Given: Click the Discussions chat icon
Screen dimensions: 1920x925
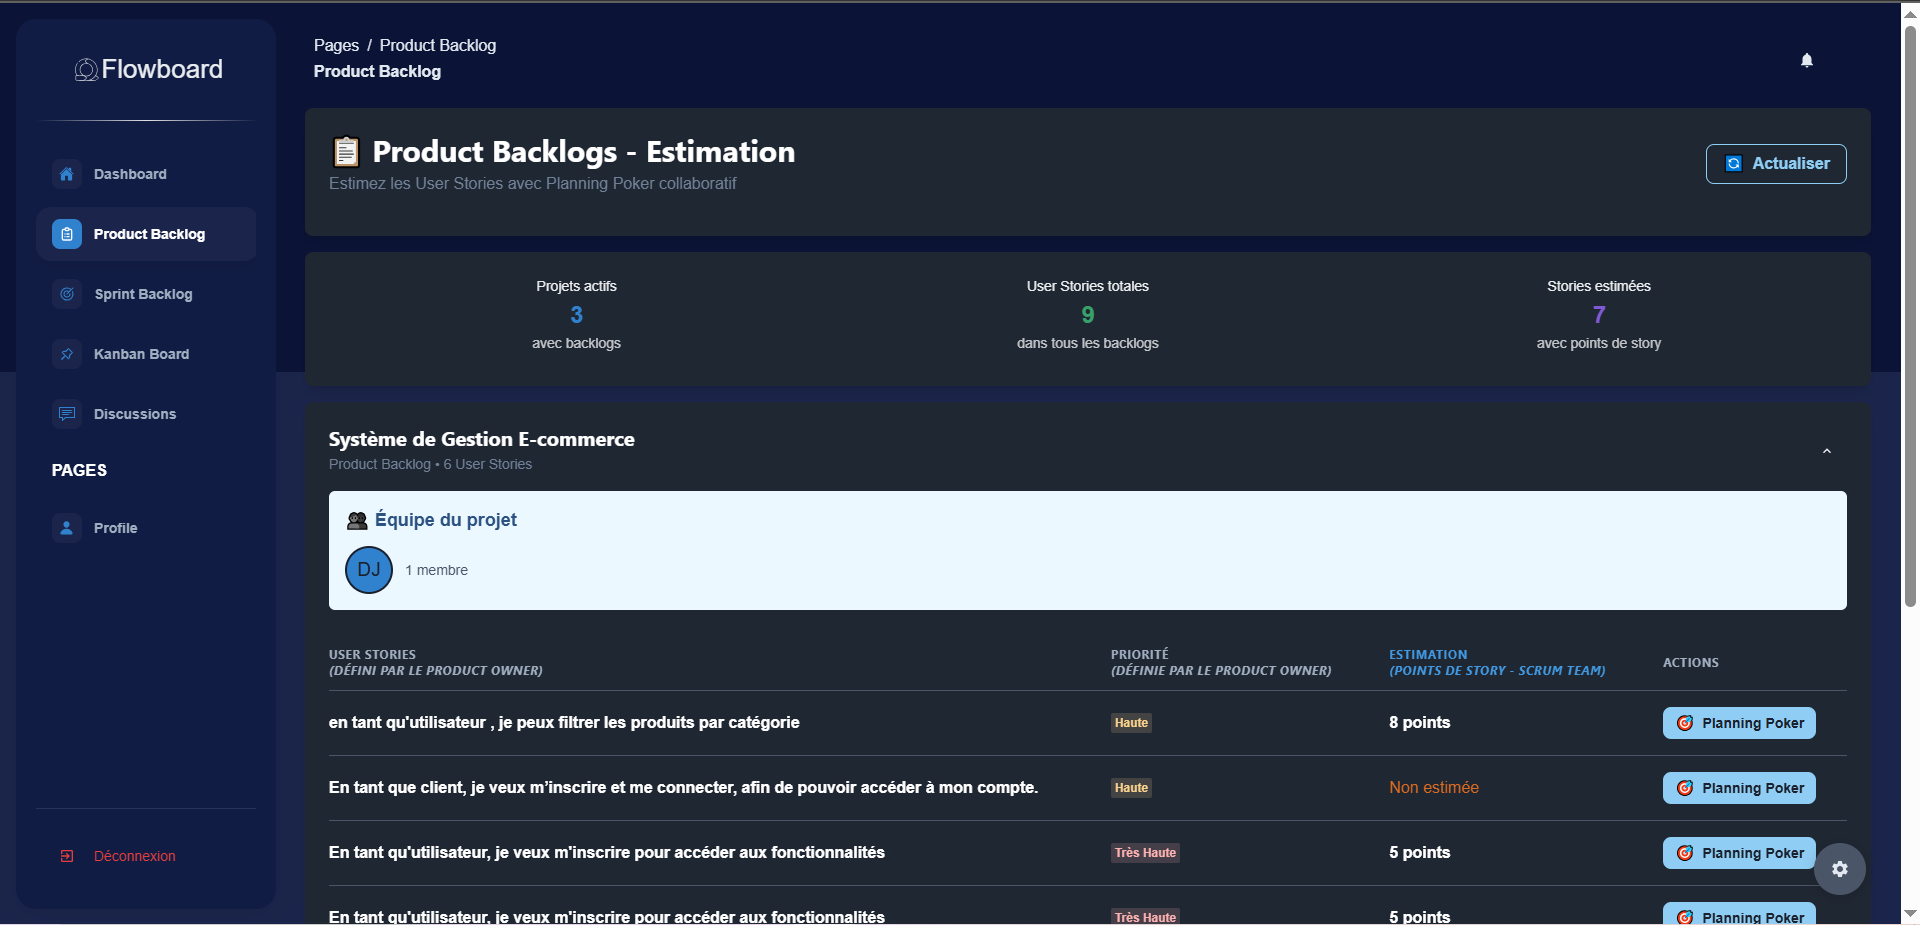Looking at the screenshot, I should 67,414.
